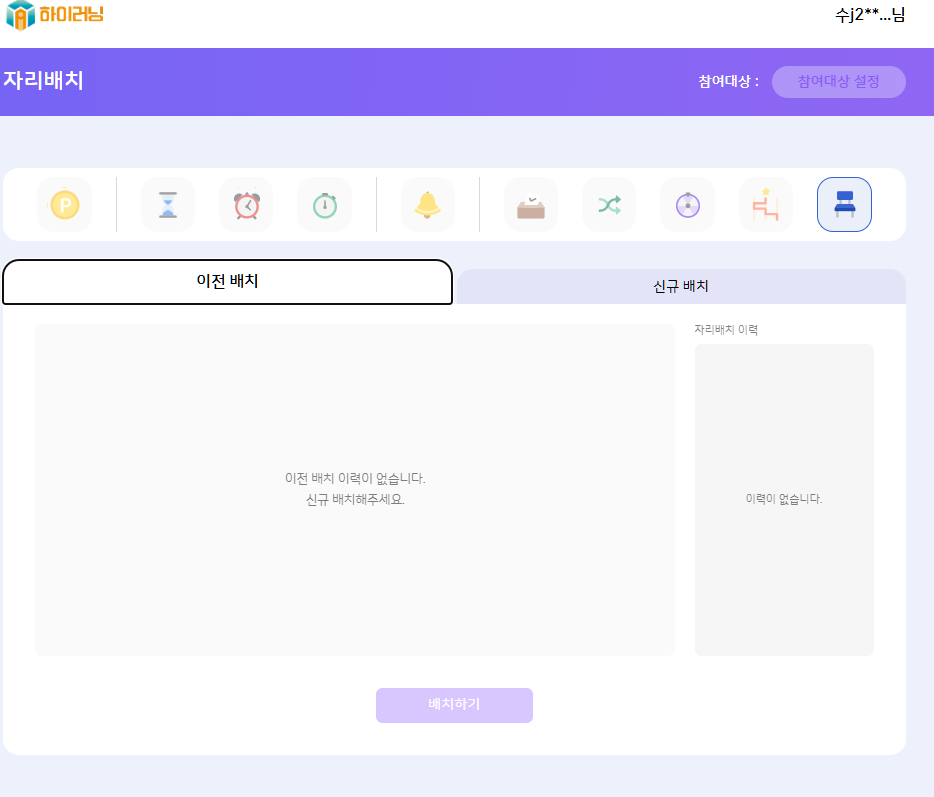This screenshot has height=797, width=934.
Task: Open the green stopwatch tool
Action: tap(324, 205)
